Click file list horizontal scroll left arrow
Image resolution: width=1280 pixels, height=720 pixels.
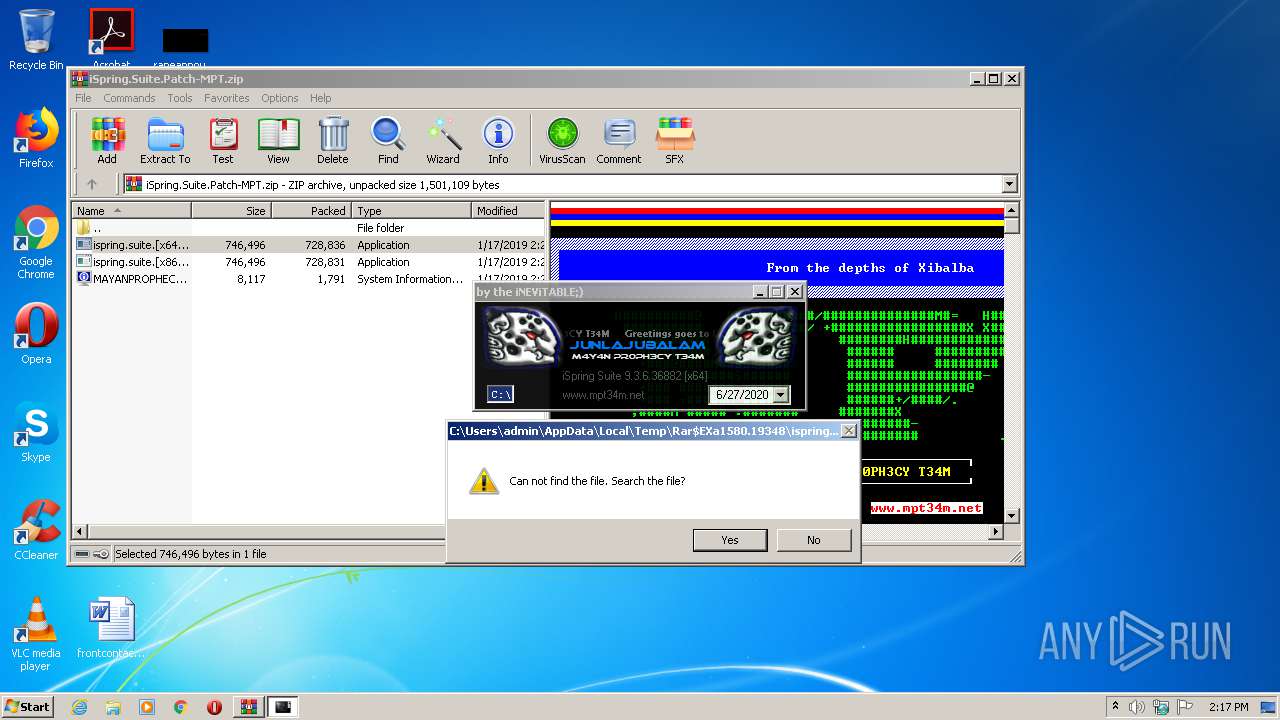point(81,531)
